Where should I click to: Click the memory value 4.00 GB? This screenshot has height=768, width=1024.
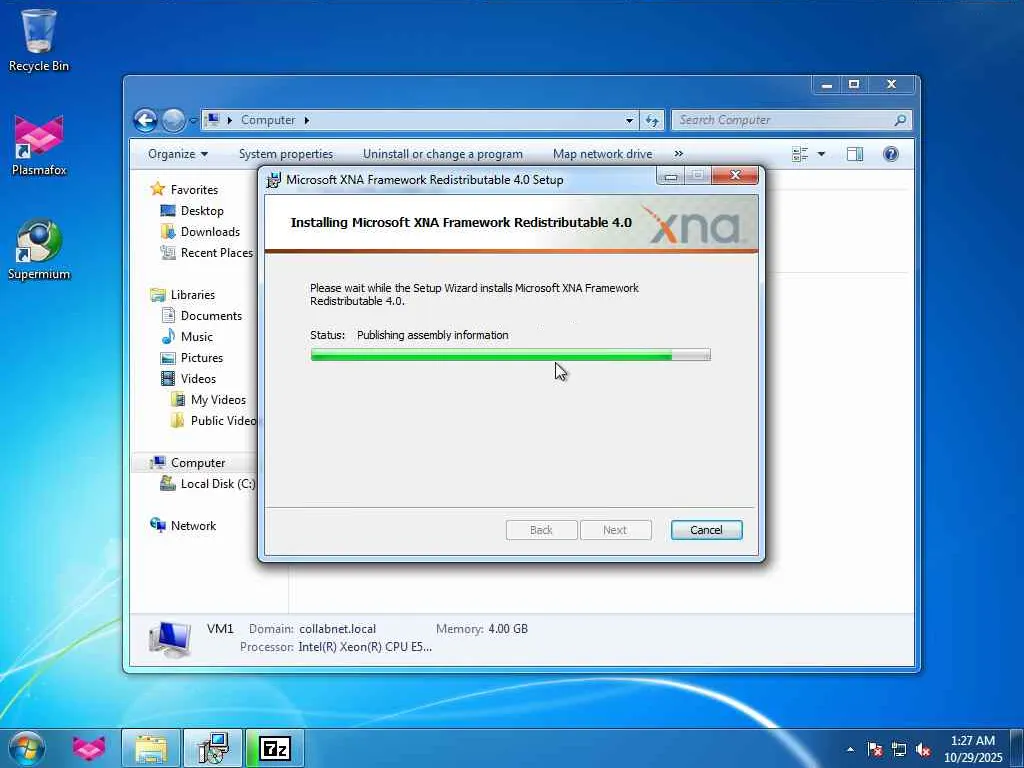508,629
